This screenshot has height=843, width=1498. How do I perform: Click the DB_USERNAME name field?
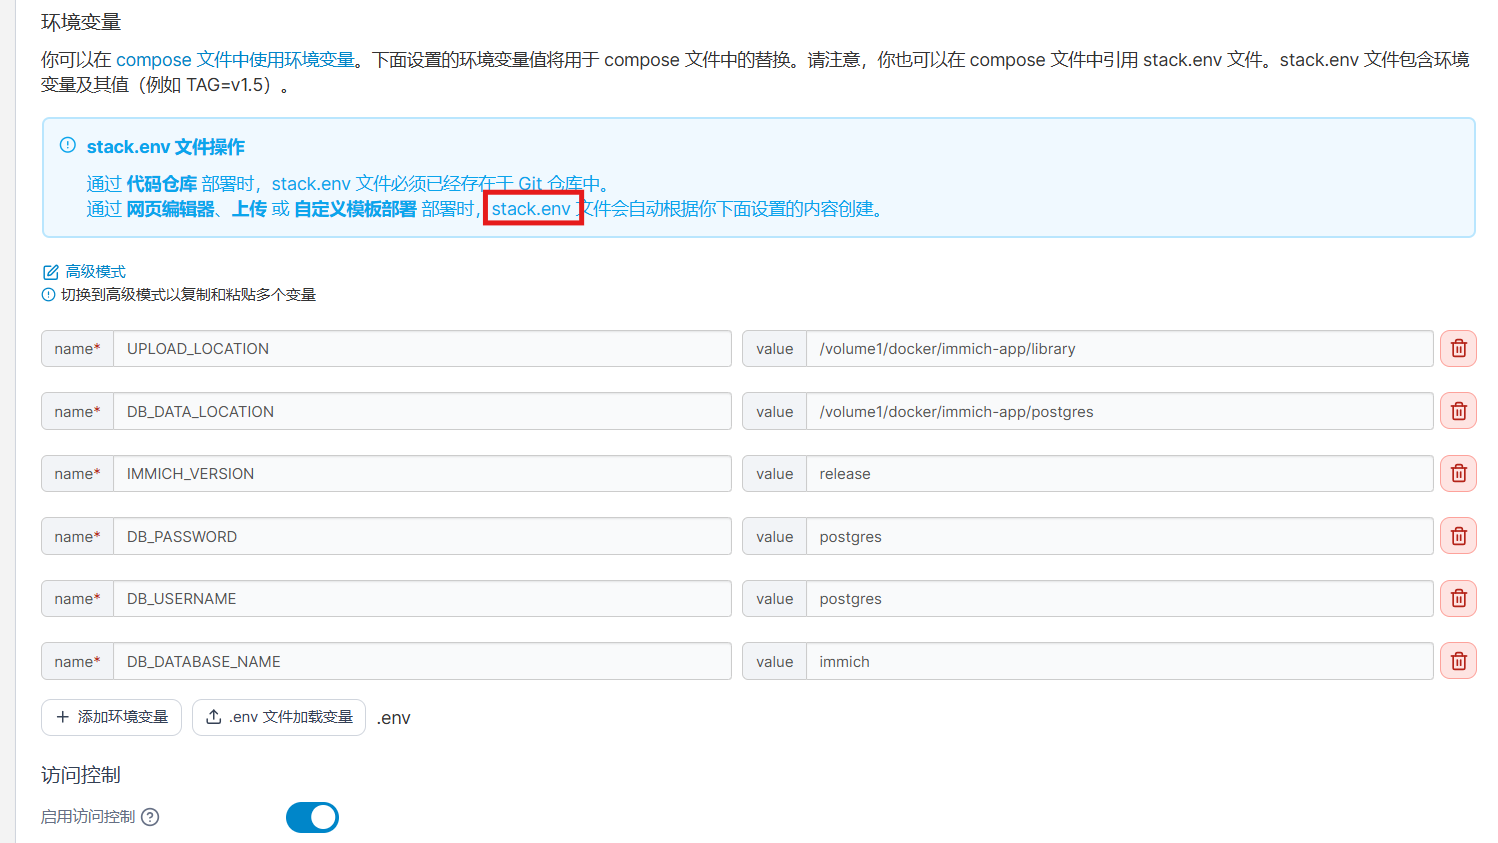421,599
